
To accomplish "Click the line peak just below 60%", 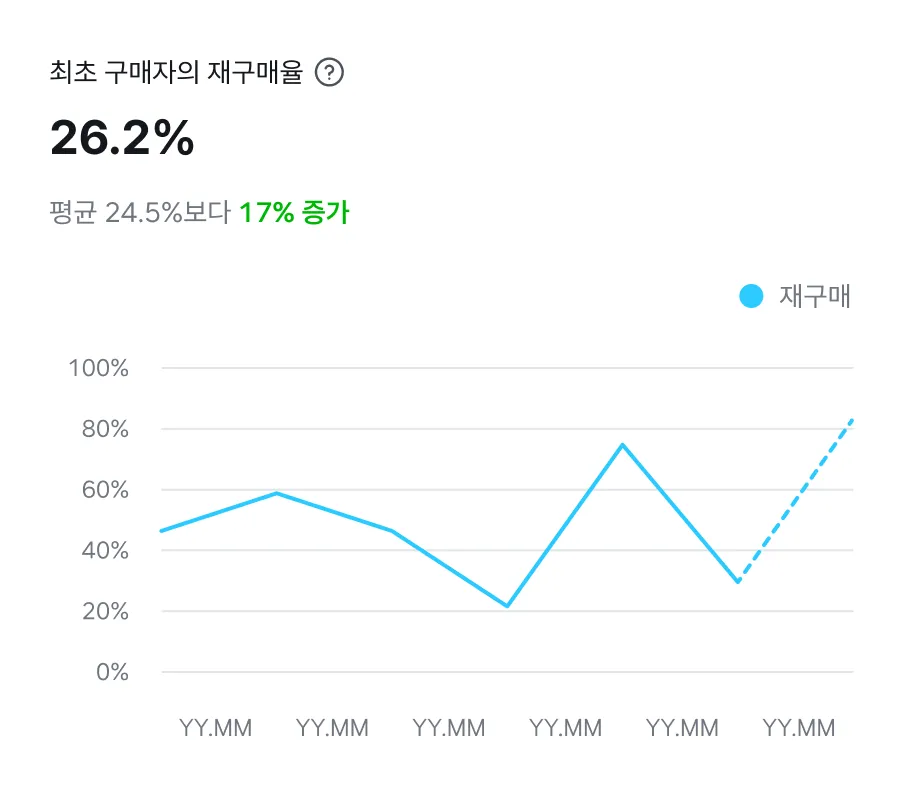I will tap(276, 493).
